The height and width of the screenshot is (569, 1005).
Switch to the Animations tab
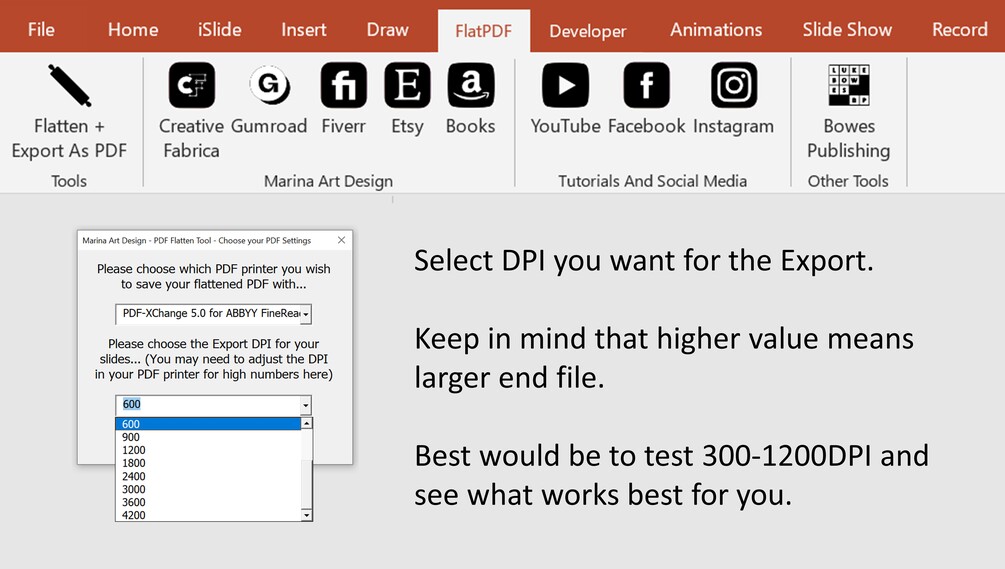[716, 30]
